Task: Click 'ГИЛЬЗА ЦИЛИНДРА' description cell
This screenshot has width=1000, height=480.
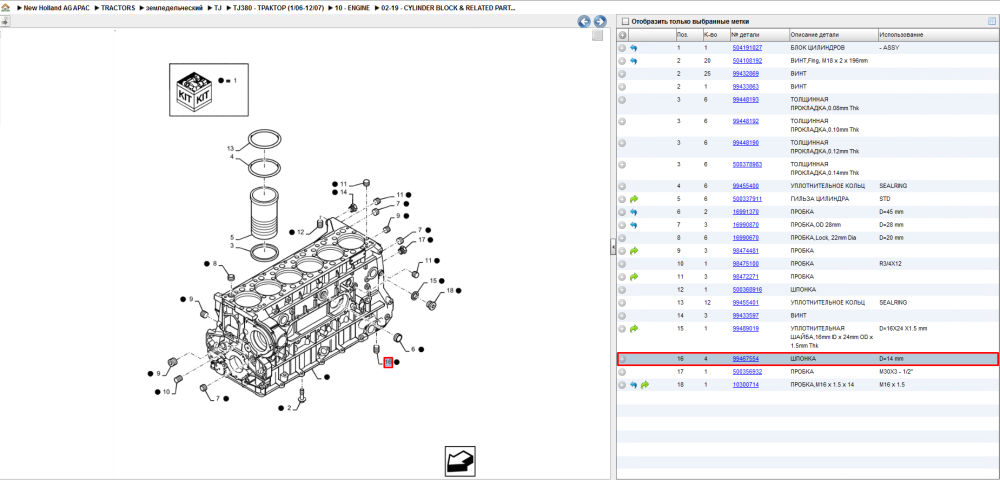Action: pyautogui.click(x=820, y=199)
